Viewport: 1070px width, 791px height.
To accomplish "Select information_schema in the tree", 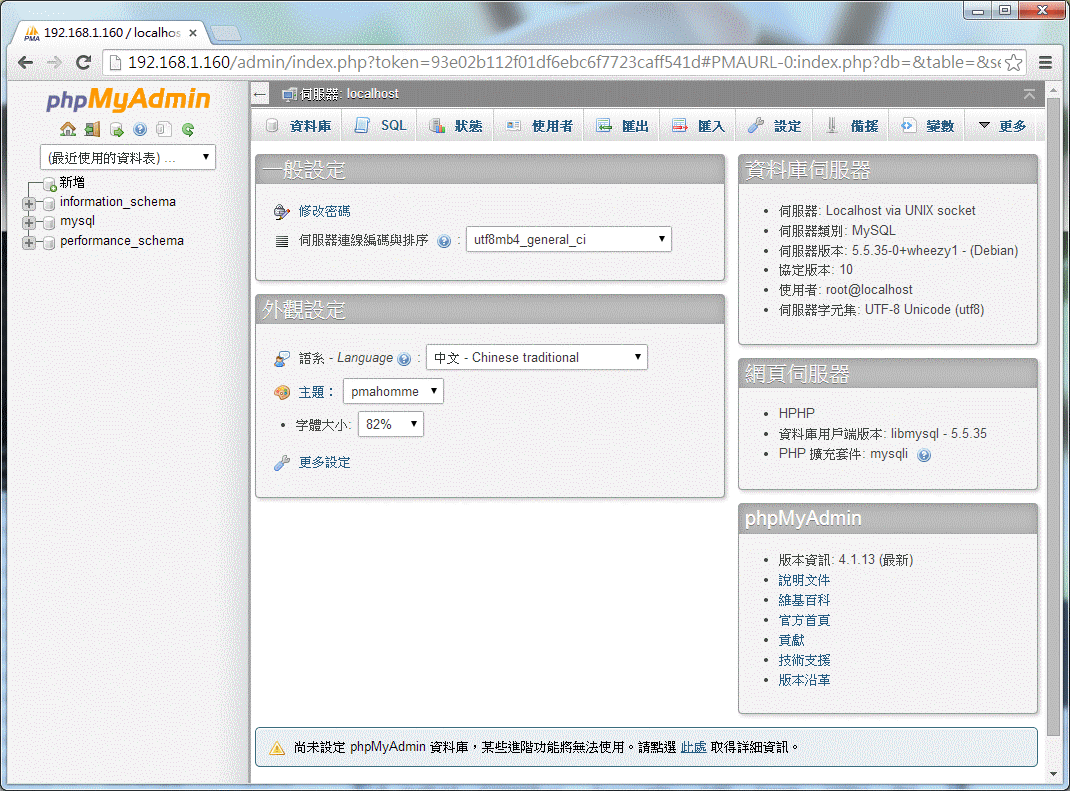I will pyautogui.click(x=117, y=202).
